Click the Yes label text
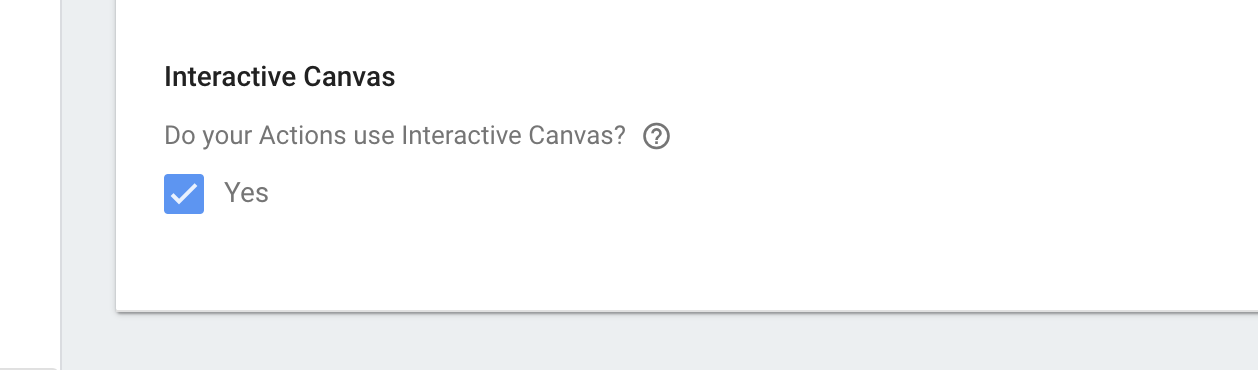This screenshot has width=1258, height=370. click(246, 192)
